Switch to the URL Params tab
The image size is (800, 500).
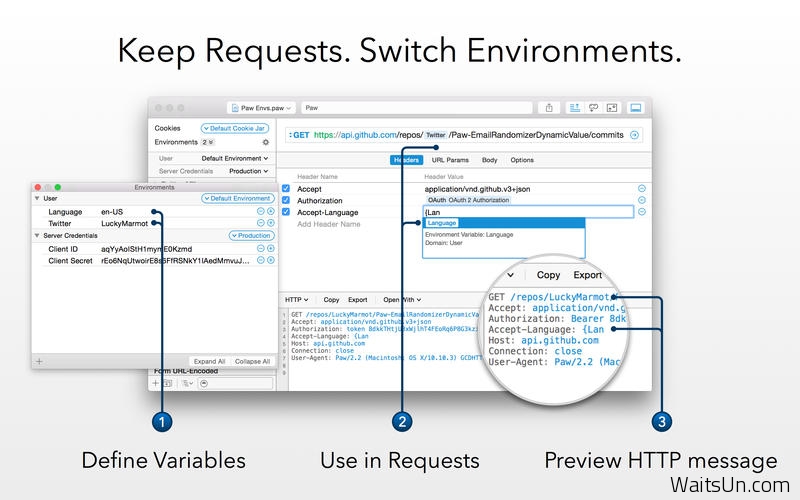click(x=450, y=160)
